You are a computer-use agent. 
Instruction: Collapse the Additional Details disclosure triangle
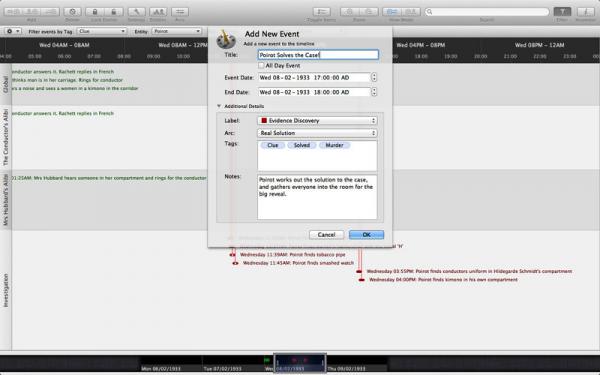(x=219, y=106)
